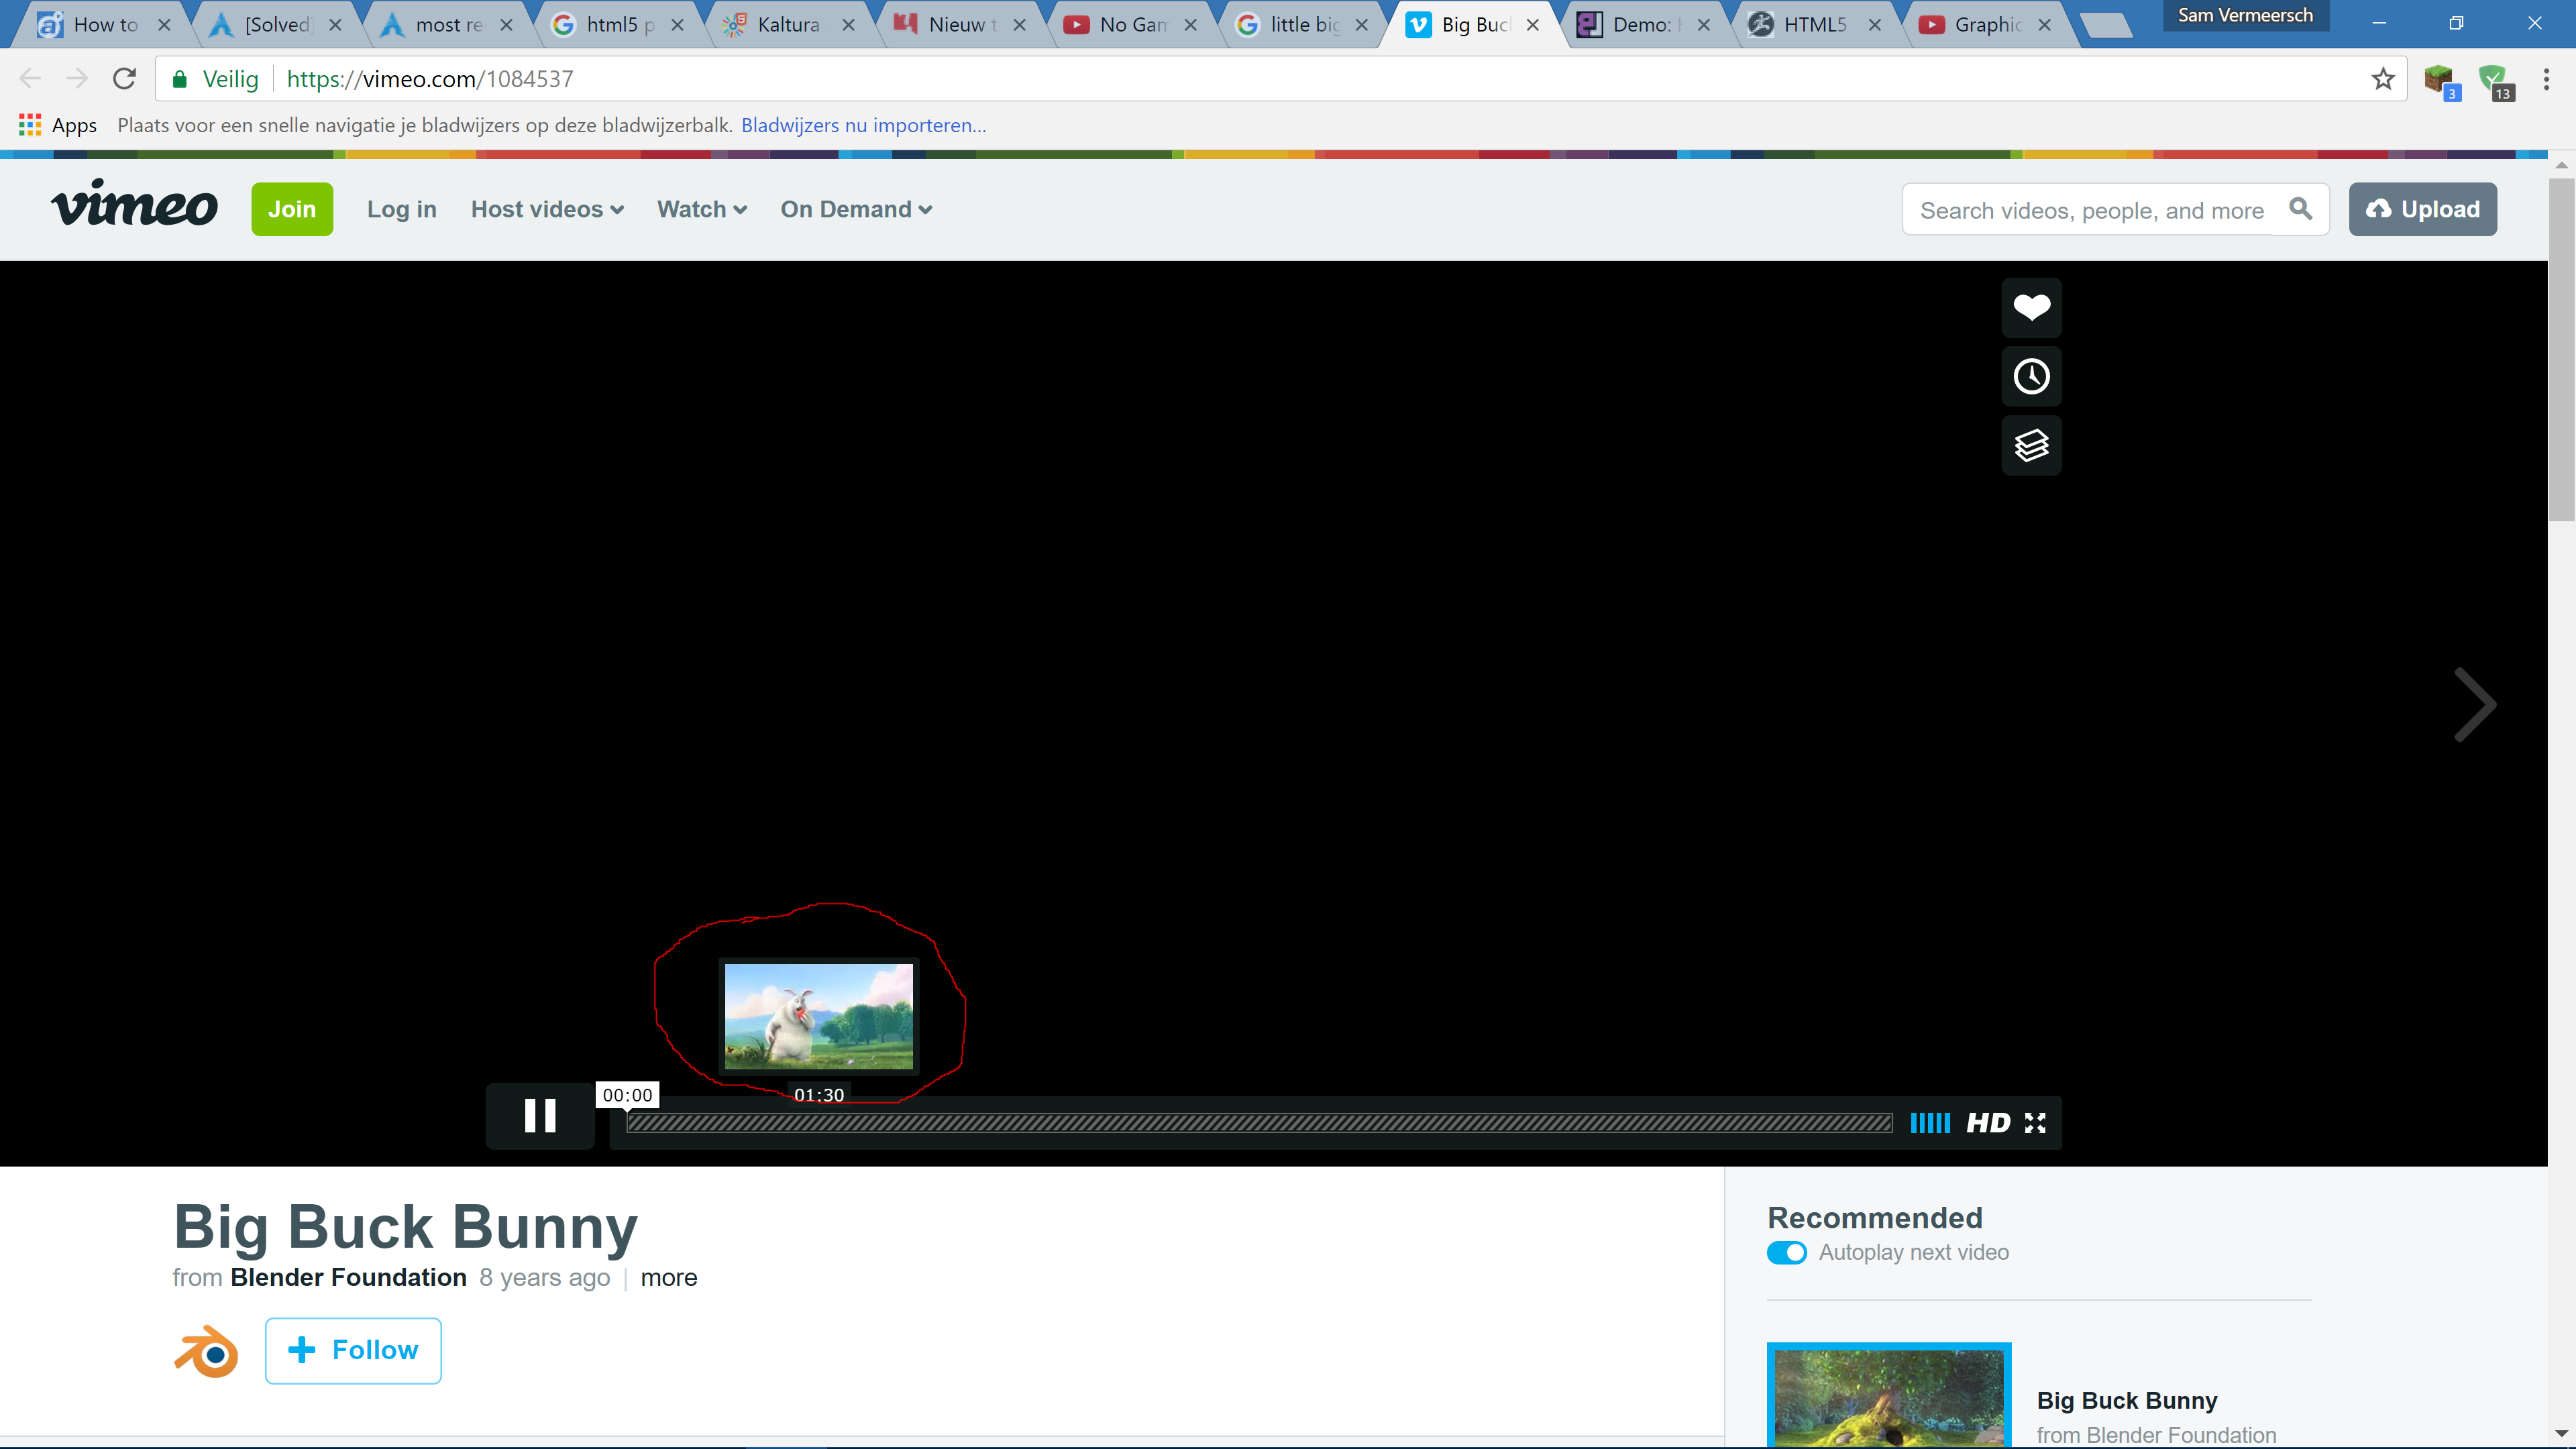Pause the video playback
Screen dimensions: 2576x1449
(x=540, y=1115)
